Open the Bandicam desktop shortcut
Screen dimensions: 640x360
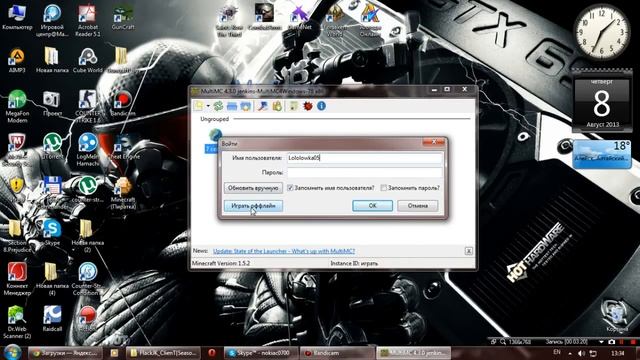point(122,104)
